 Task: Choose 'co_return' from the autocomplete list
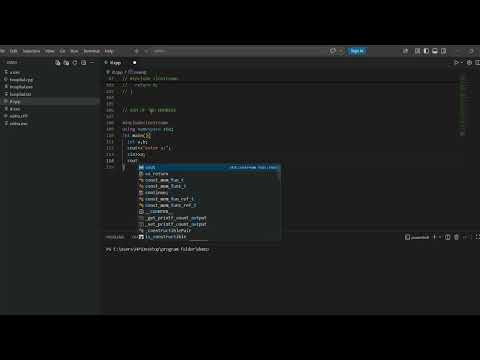click(209, 174)
